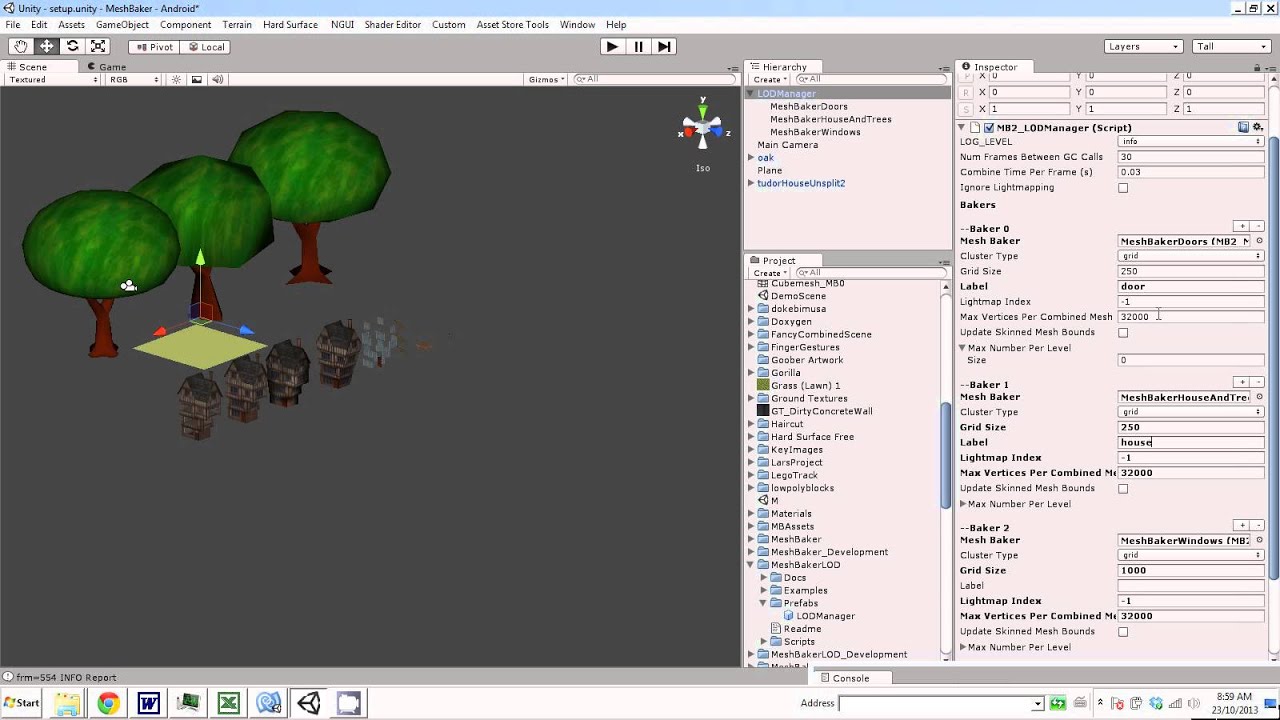Toggle Baker 0 Update Skinned Mesh Bounds
Image resolution: width=1280 pixels, height=720 pixels.
click(x=1123, y=333)
